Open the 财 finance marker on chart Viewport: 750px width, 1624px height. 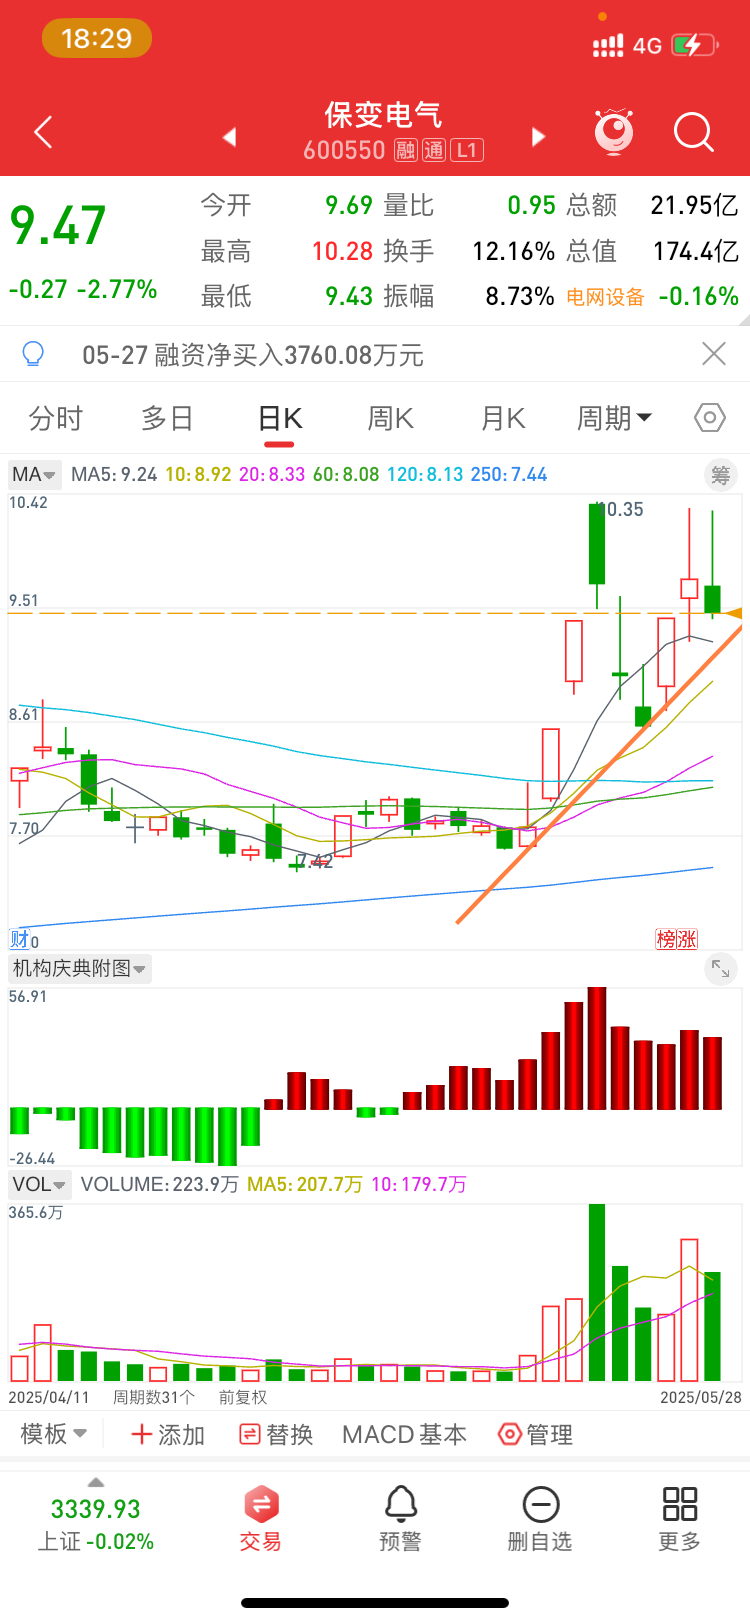click(x=20, y=939)
